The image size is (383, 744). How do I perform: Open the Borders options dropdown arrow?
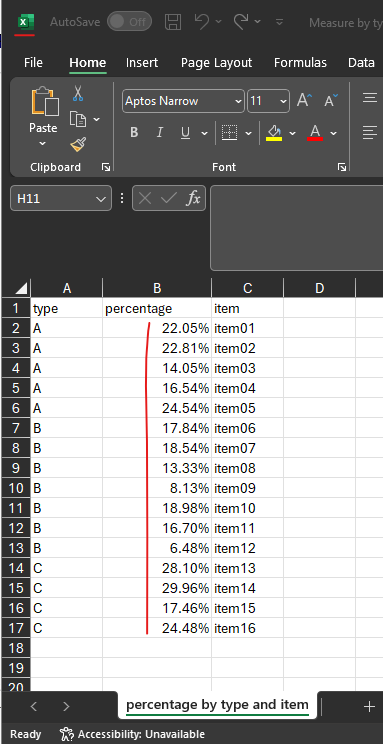pyautogui.click(x=248, y=133)
